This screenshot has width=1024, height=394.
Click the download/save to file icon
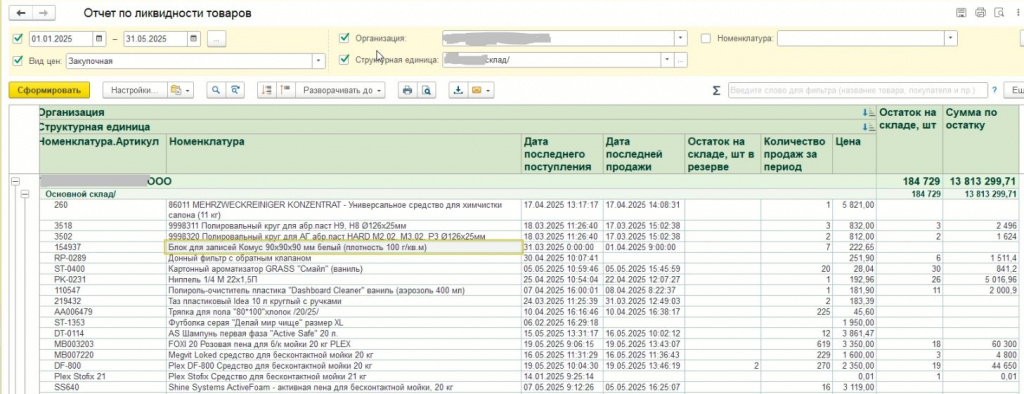[458, 90]
